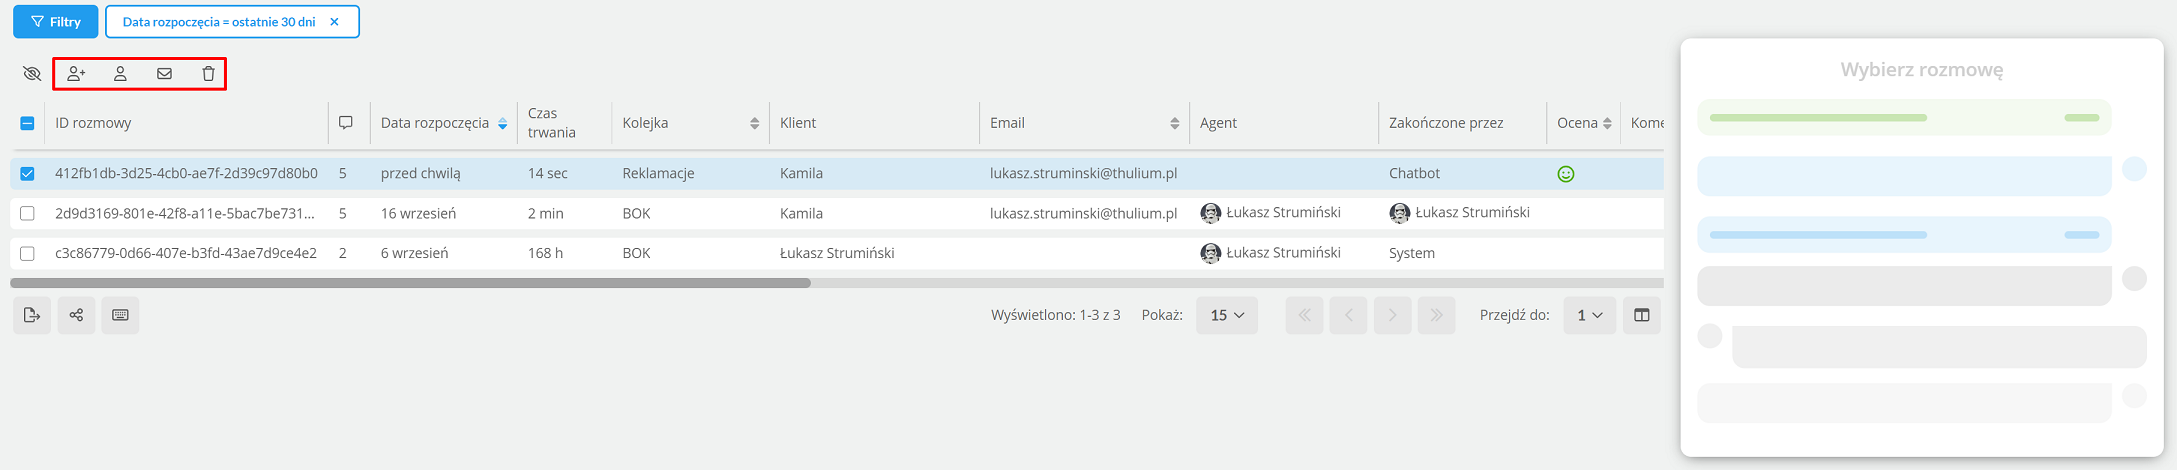This screenshot has height=470, width=2177.
Task: Remove the Data rozpoczęcia filter with X
Action: [x=334, y=21]
